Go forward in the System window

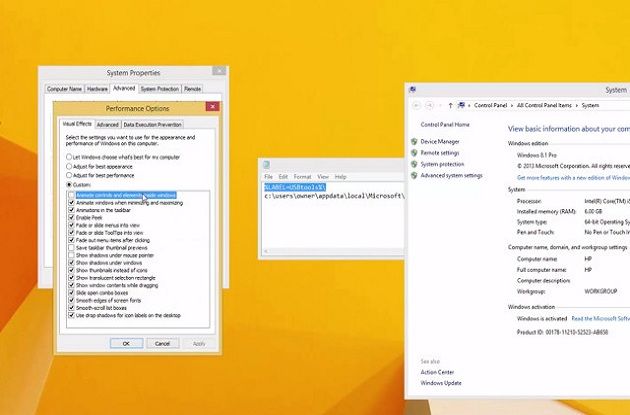point(430,105)
